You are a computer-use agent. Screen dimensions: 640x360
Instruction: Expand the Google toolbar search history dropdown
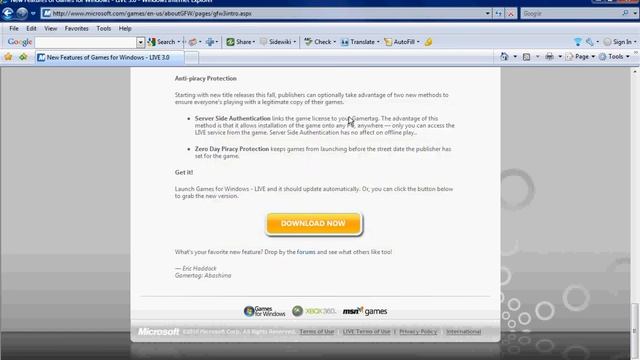point(140,42)
